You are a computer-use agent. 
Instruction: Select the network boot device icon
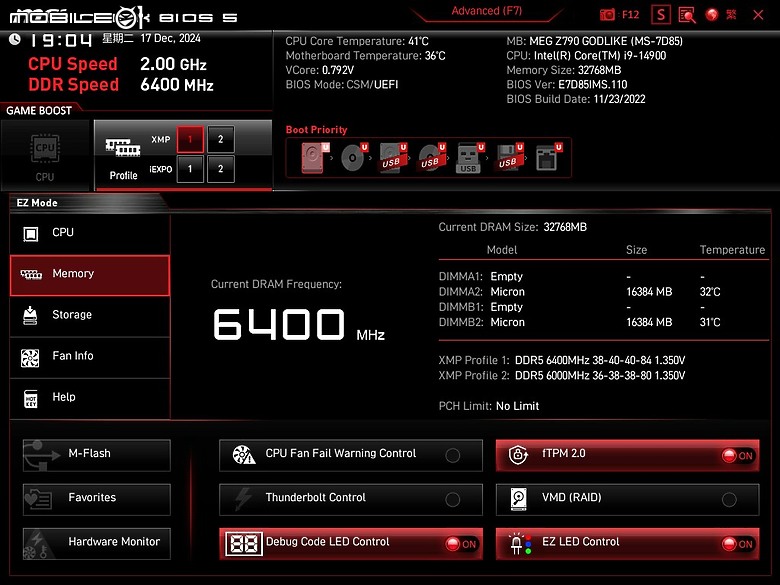(548, 158)
